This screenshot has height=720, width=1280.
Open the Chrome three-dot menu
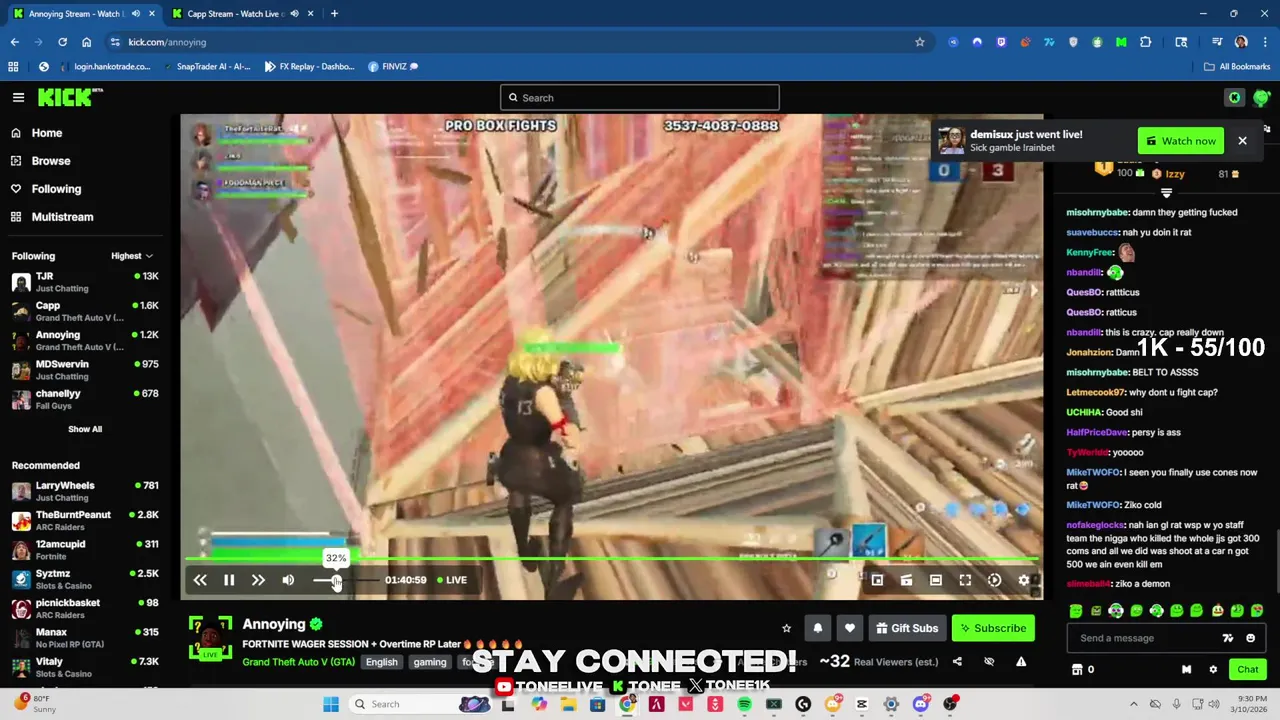[1265, 42]
